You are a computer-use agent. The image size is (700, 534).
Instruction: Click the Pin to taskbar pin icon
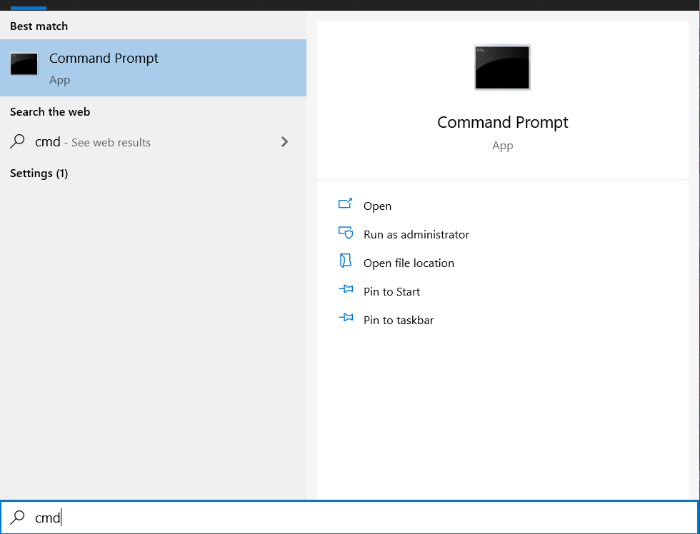coord(346,319)
